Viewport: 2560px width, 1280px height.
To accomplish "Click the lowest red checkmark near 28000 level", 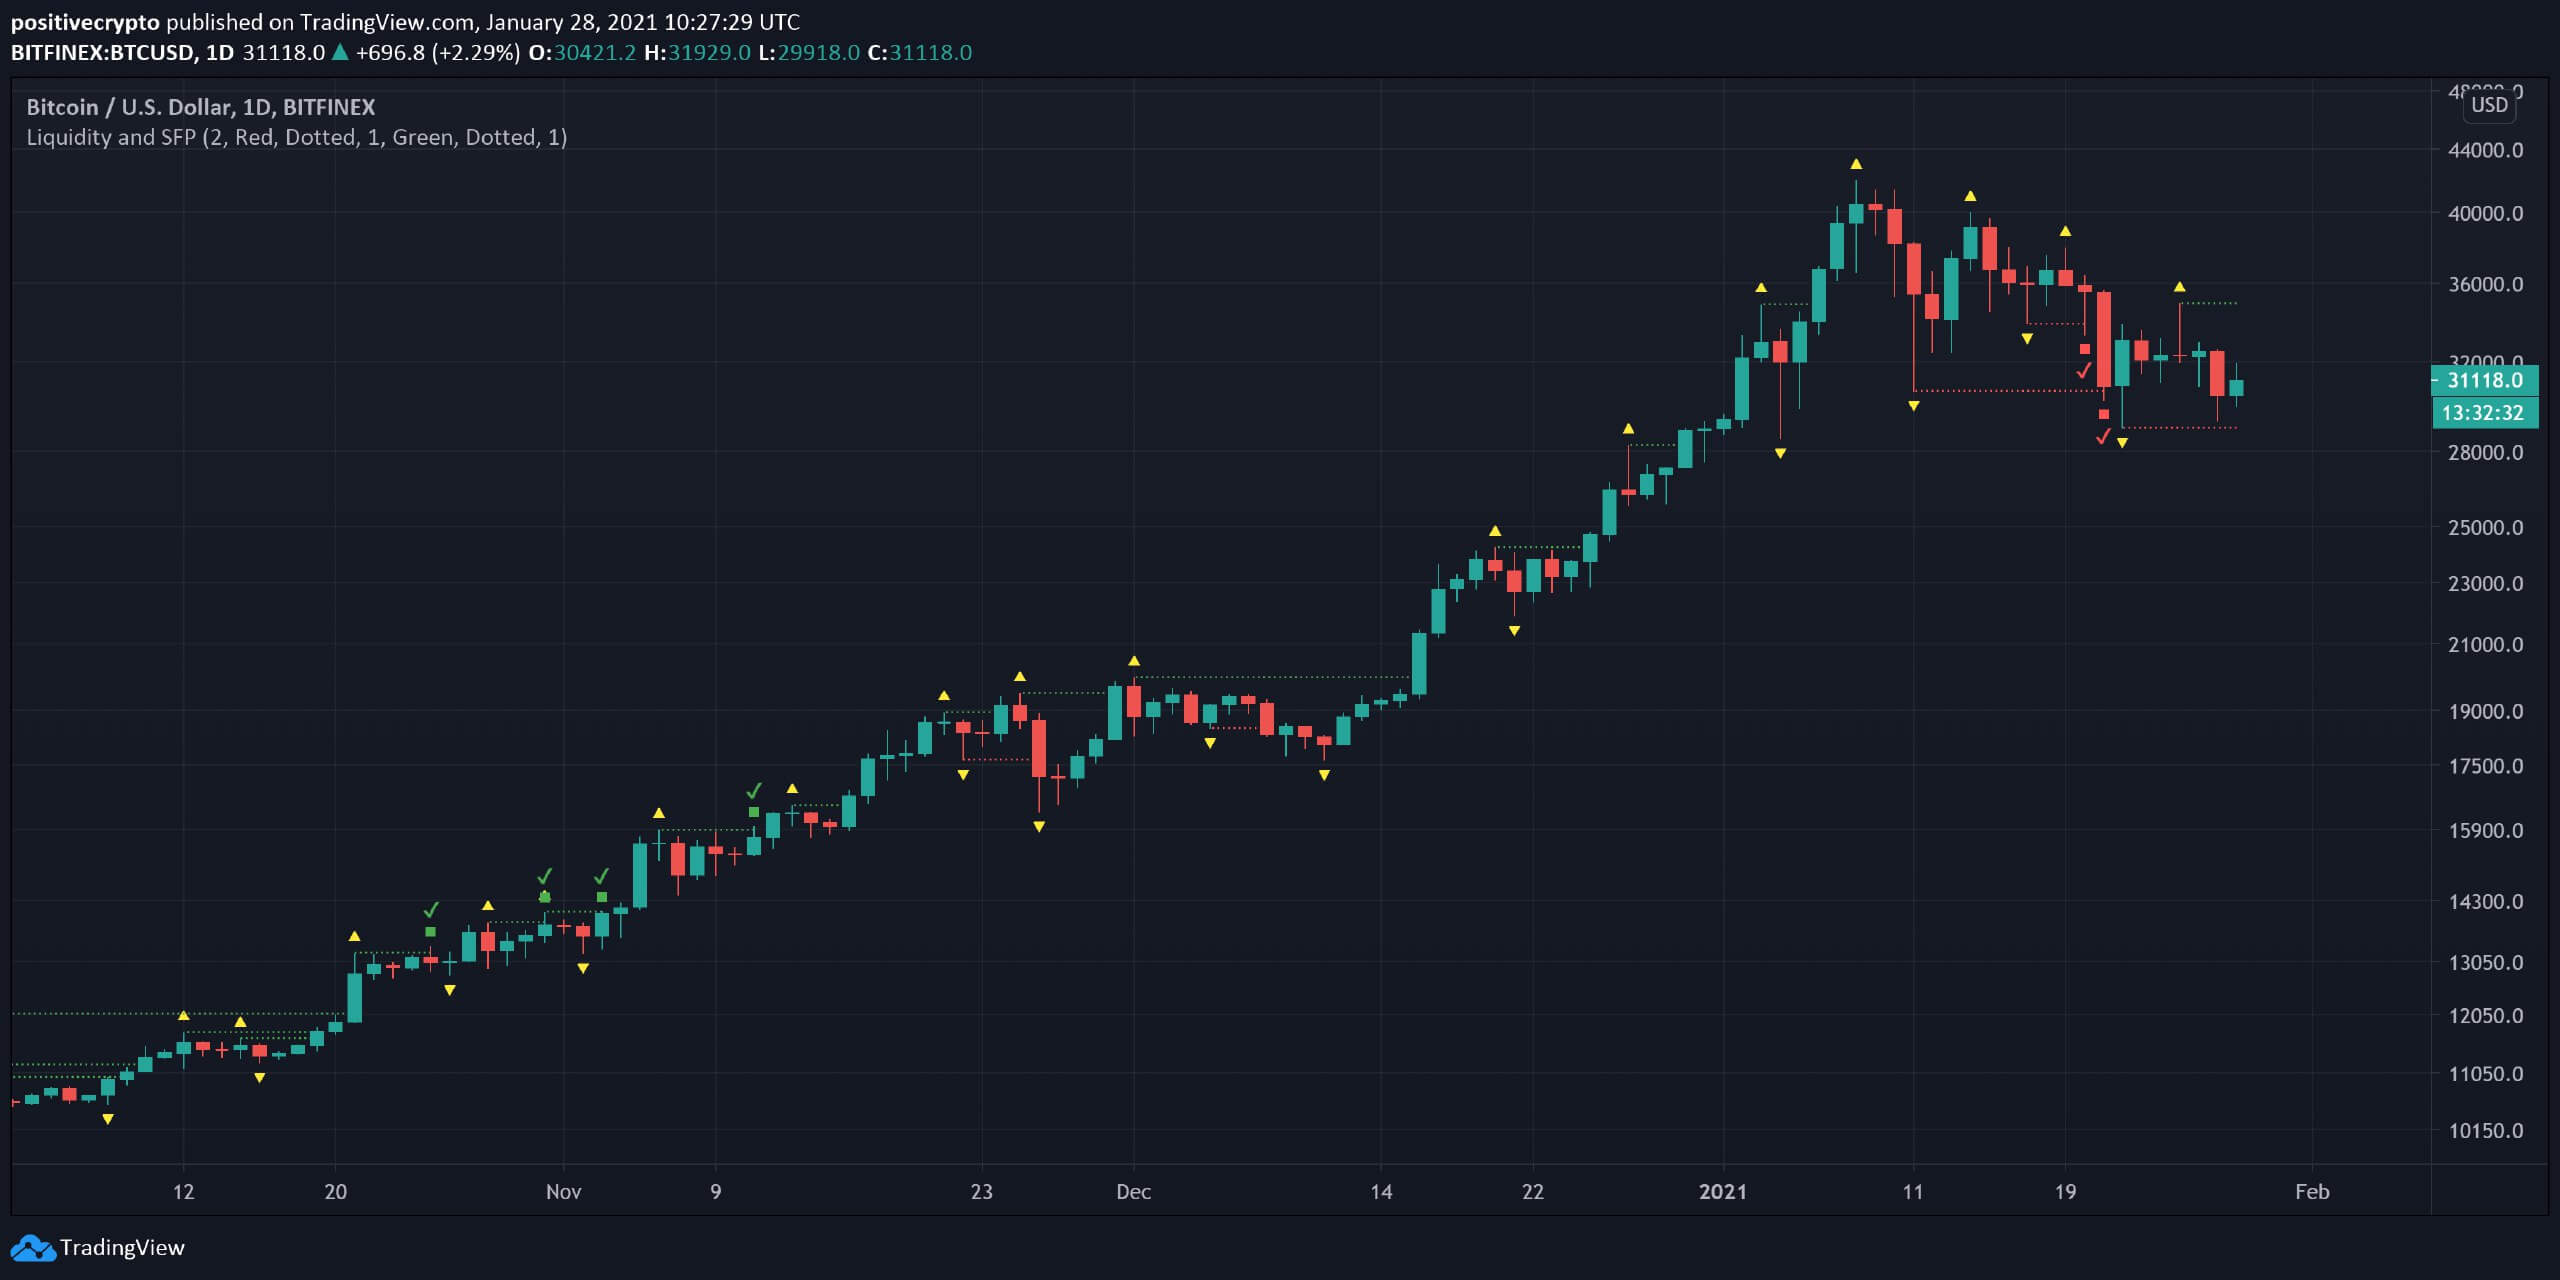I will coord(2103,436).
